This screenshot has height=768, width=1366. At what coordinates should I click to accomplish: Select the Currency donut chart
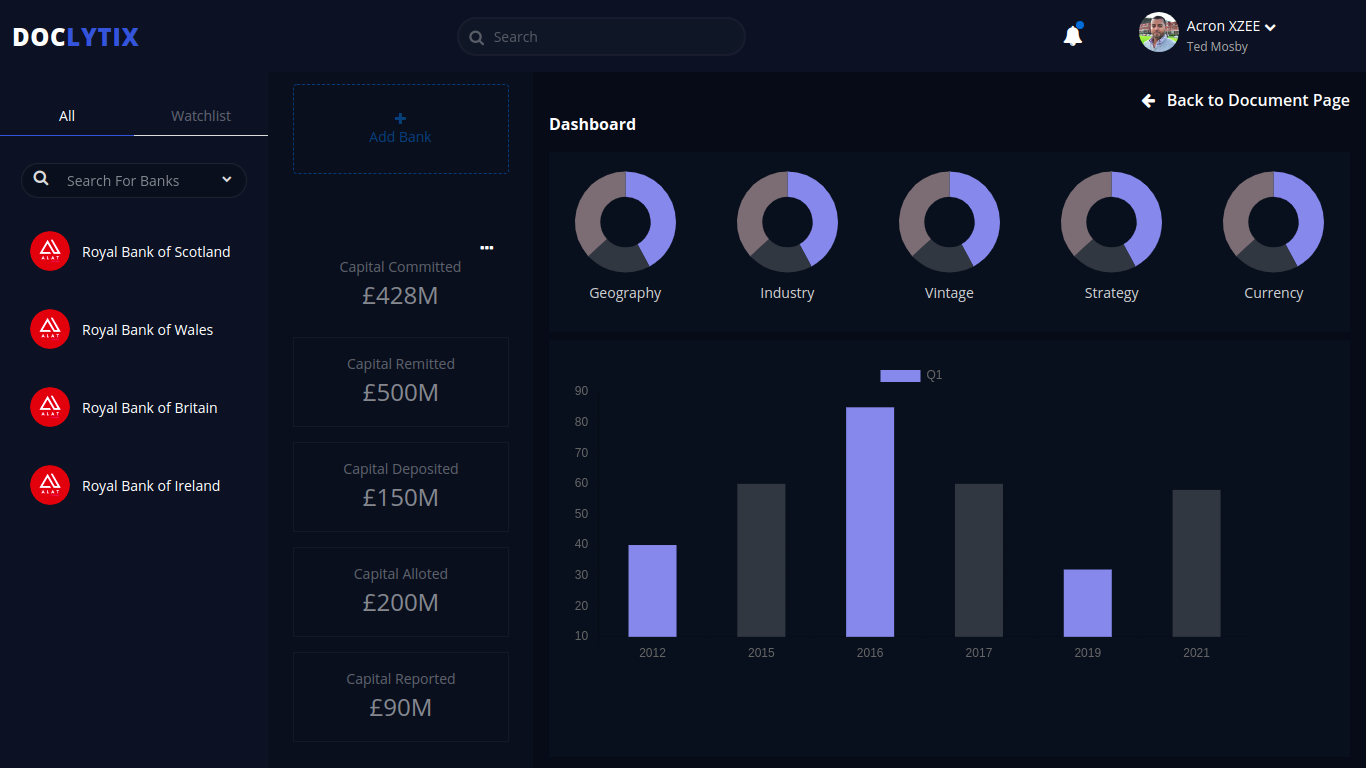(x=1273, y=222)
